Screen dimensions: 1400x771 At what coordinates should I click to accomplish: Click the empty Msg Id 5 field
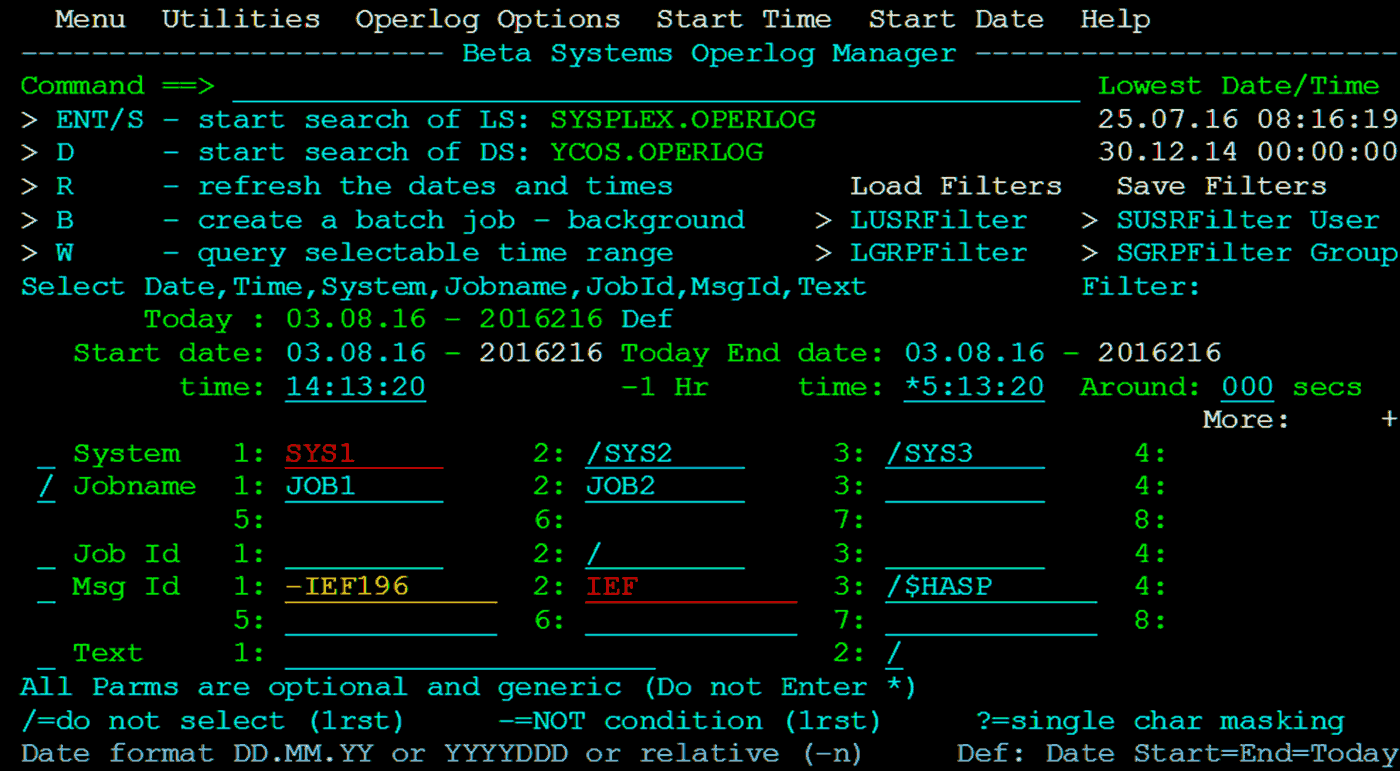391,621
